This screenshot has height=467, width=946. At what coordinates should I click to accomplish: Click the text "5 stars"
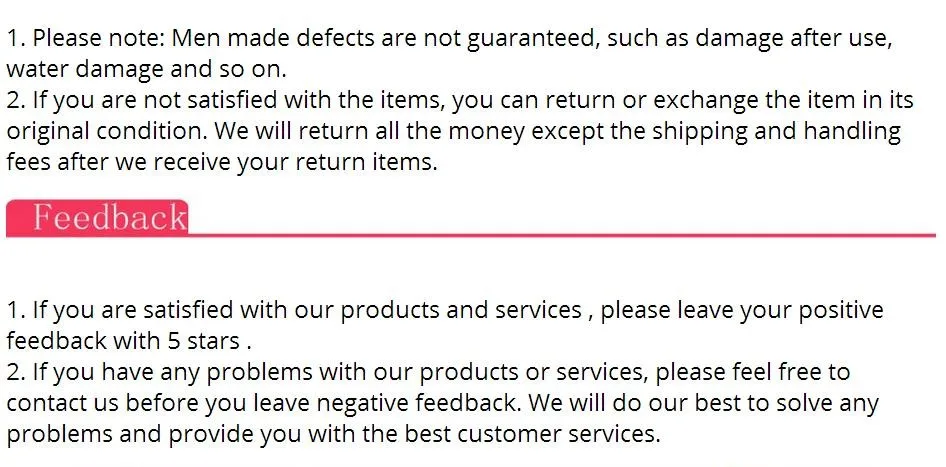pyautogui.click(x=203, y=341)
